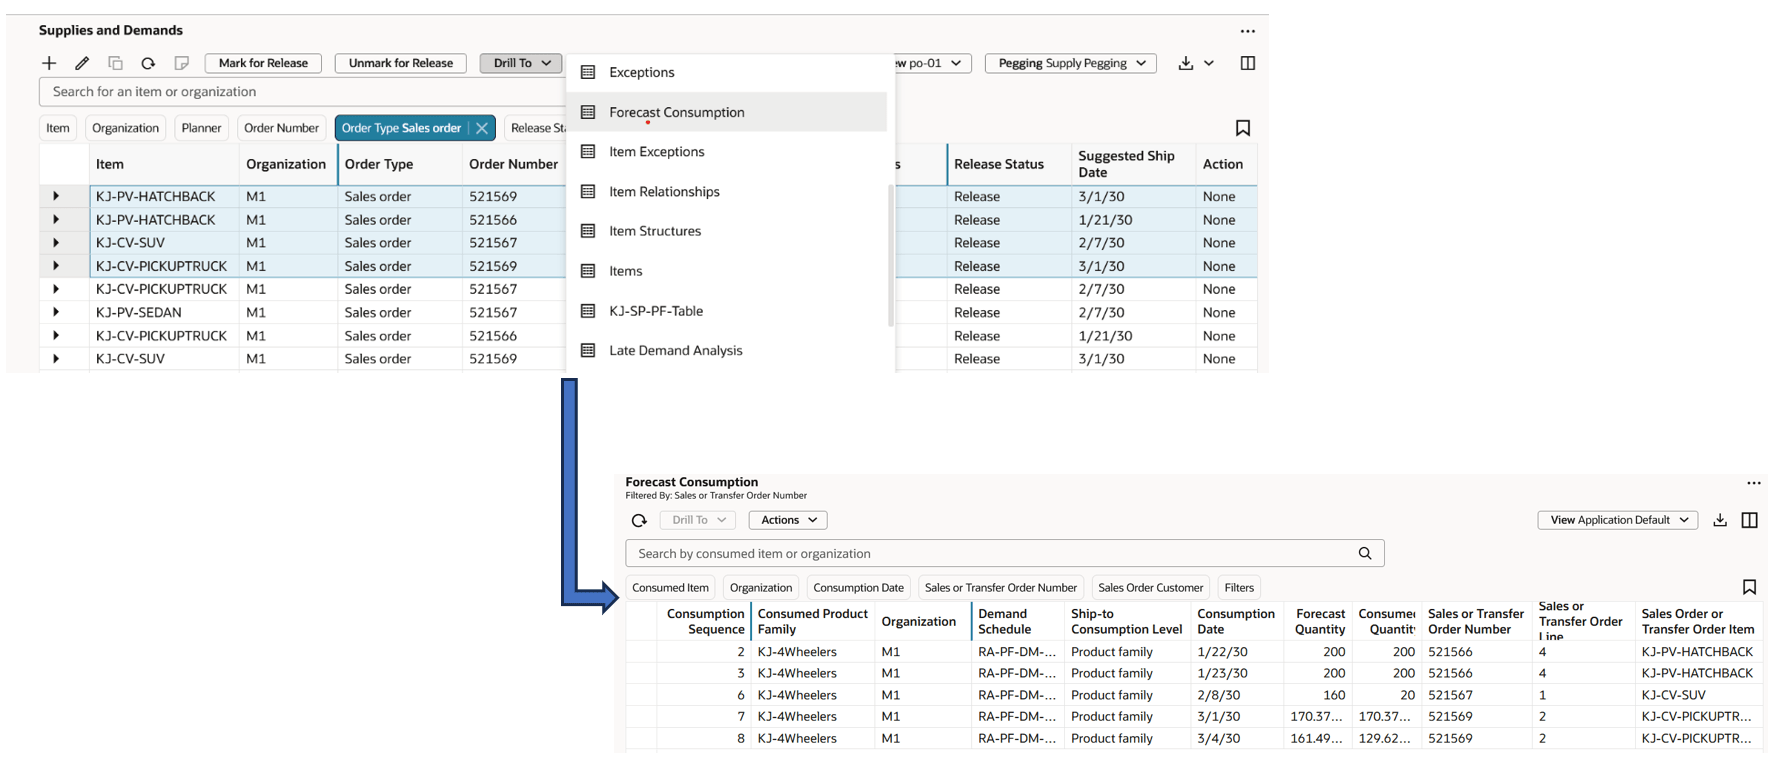Open the Drill To dropdown in Supplies and Demands

click(x=522, y=63)
